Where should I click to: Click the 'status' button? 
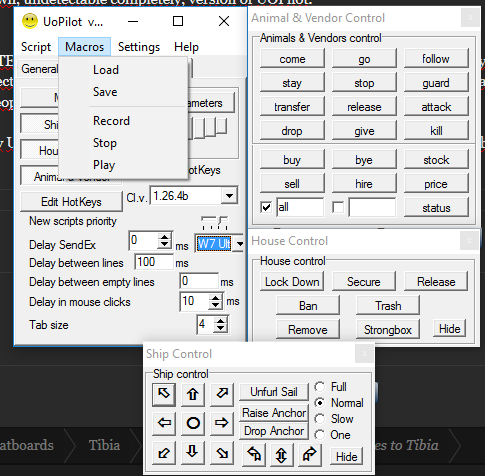tap(436, 208)
